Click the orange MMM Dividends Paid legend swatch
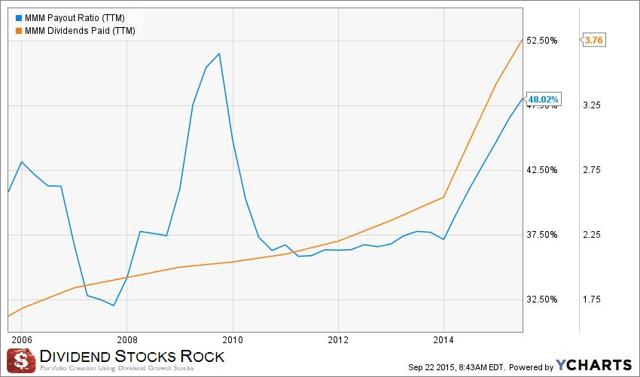This screenshot has width=640, height=377. coord(18,31)
